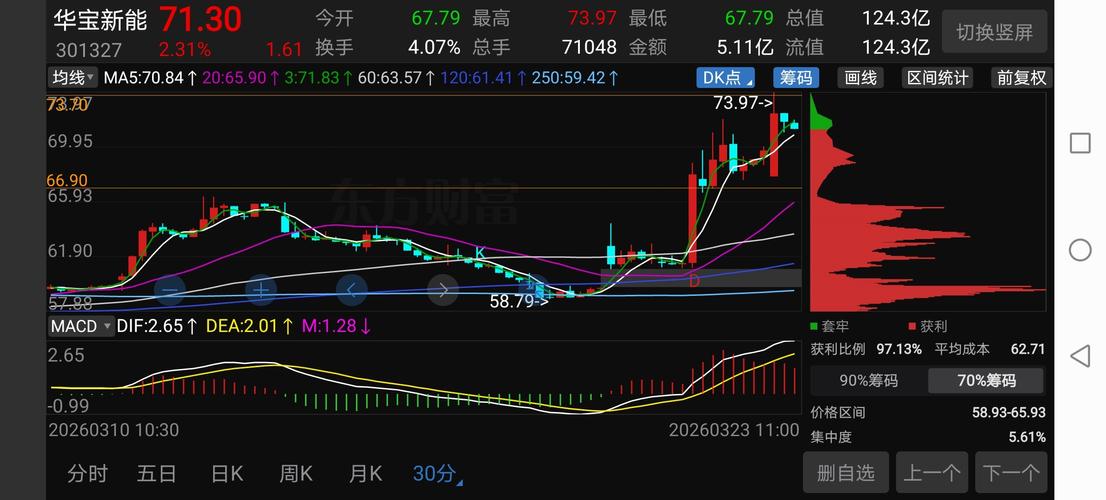The image size is (1106, 500).
Task: Tap 换手 4.07% value
Action: pyautogui.click(x=434, y=48)
